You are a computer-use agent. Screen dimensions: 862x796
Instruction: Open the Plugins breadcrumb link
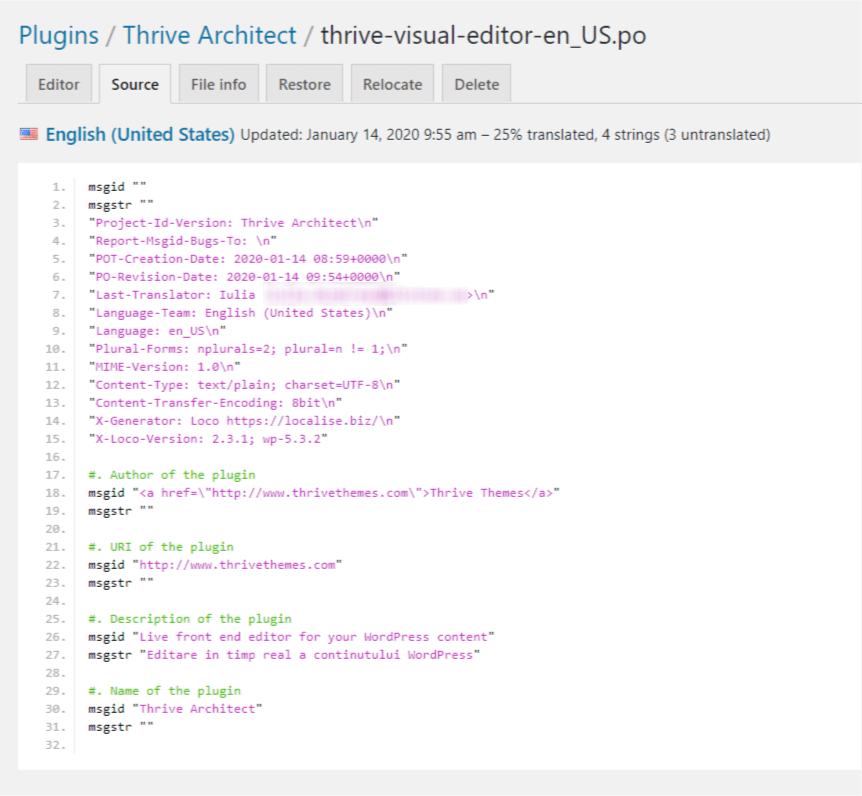click(59, 36)
